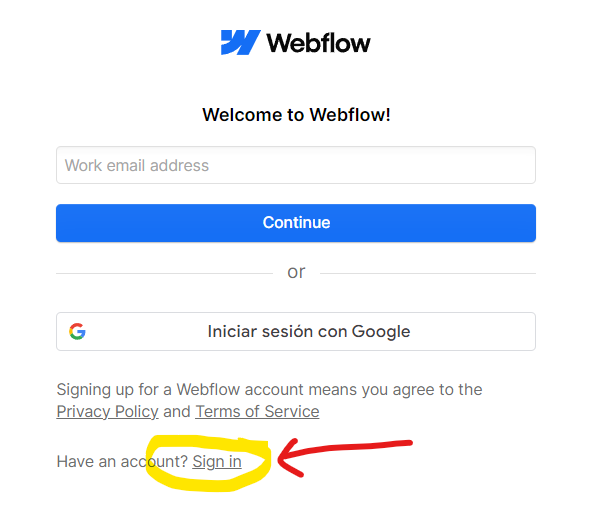The image size is (595, 520).
Task: Click the divider line left of "or"
Action: [x=164, y=273]
